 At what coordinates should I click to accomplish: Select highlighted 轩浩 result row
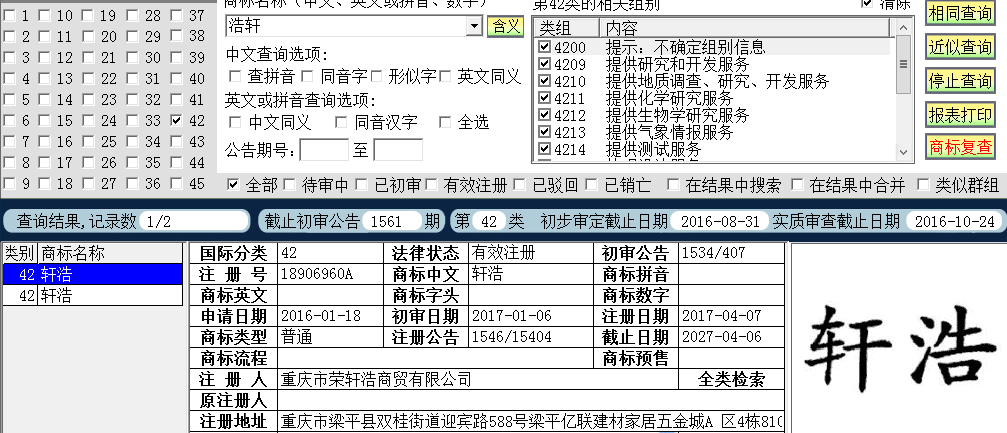click(x=93, y=274)
